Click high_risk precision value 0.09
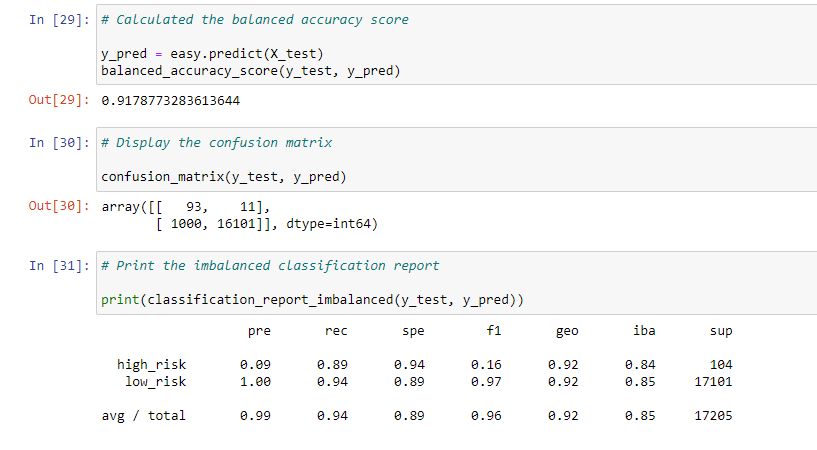817x450 pixels. click(255, 365)
